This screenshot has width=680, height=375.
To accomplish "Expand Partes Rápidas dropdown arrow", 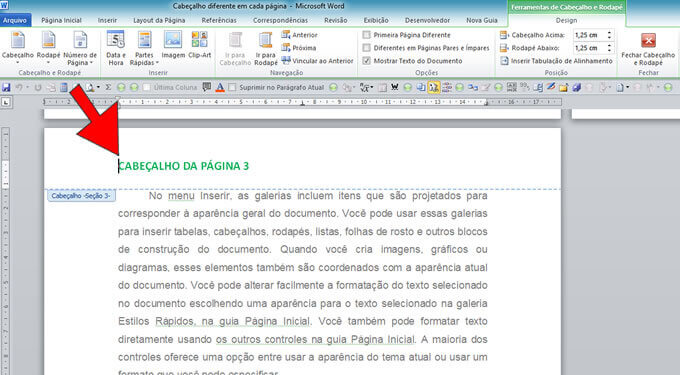I will click(x=157, y=63).
